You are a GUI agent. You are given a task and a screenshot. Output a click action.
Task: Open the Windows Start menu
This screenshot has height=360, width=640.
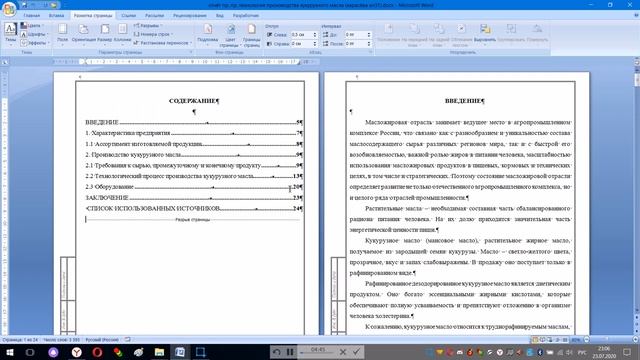9,352
